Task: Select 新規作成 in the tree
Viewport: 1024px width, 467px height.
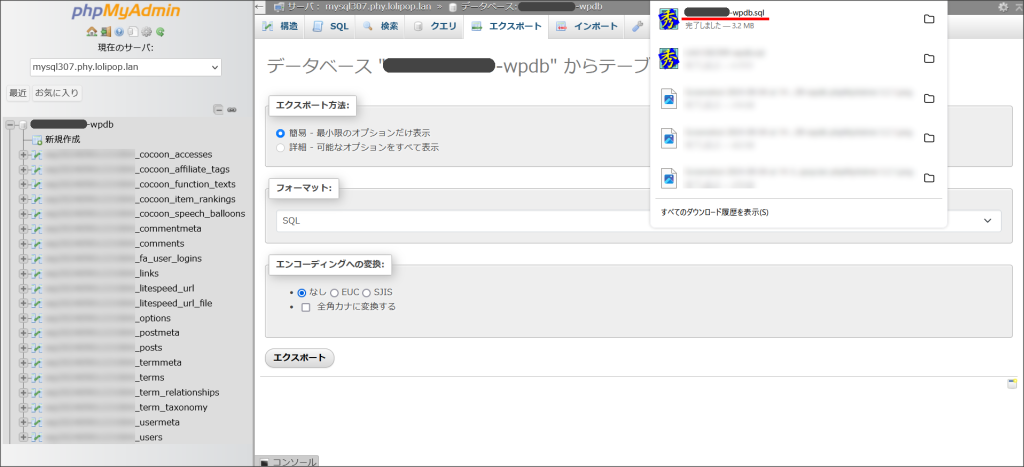Action: coord(63,140)
